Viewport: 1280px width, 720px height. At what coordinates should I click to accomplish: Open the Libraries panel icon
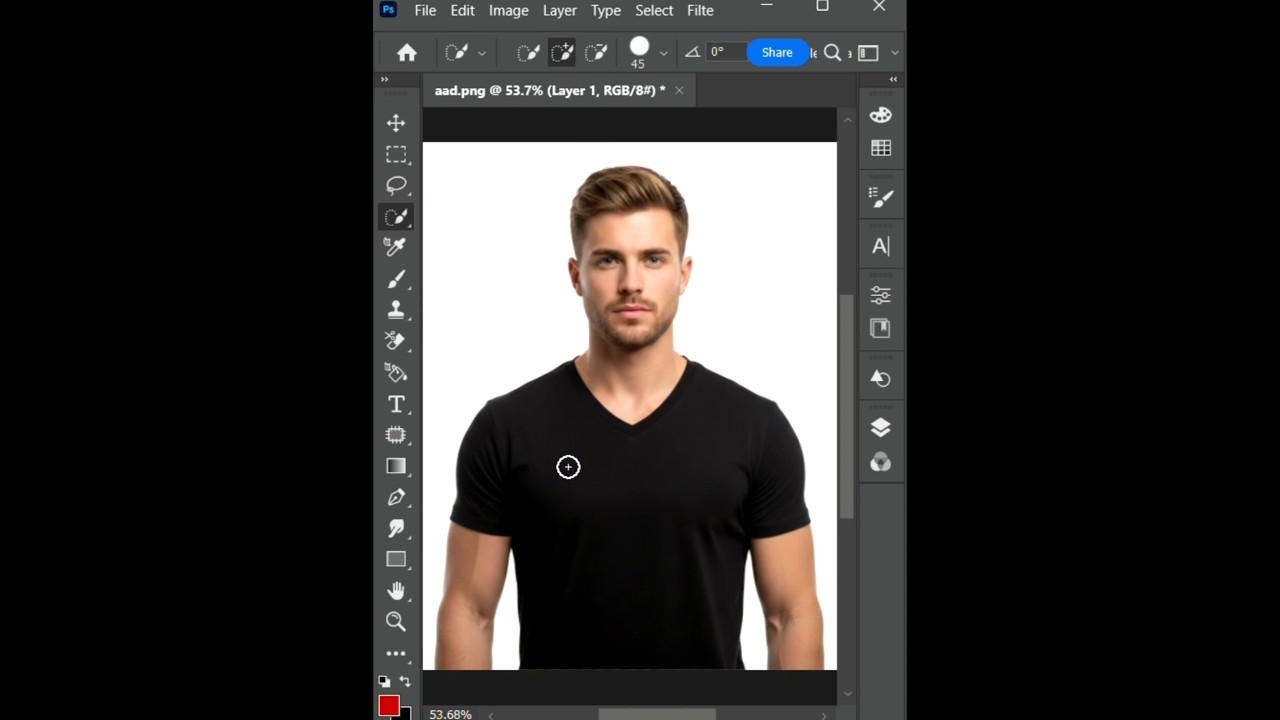click(x=881, y=328)
